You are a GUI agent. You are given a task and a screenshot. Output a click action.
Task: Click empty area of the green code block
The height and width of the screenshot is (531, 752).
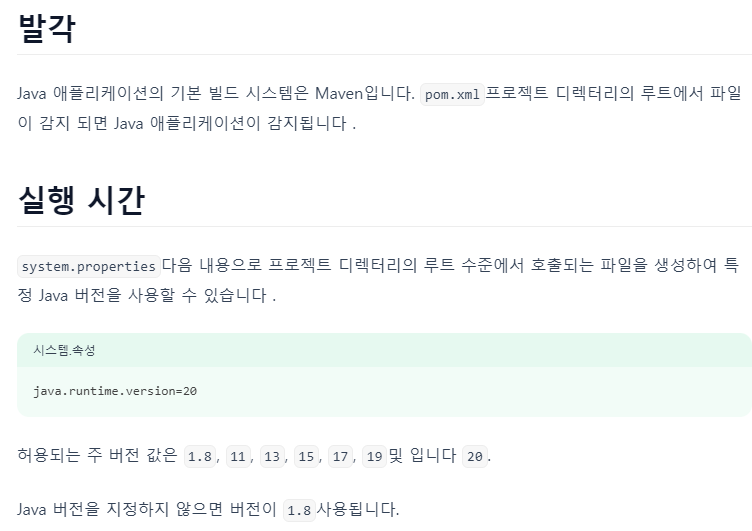[480, 391]
